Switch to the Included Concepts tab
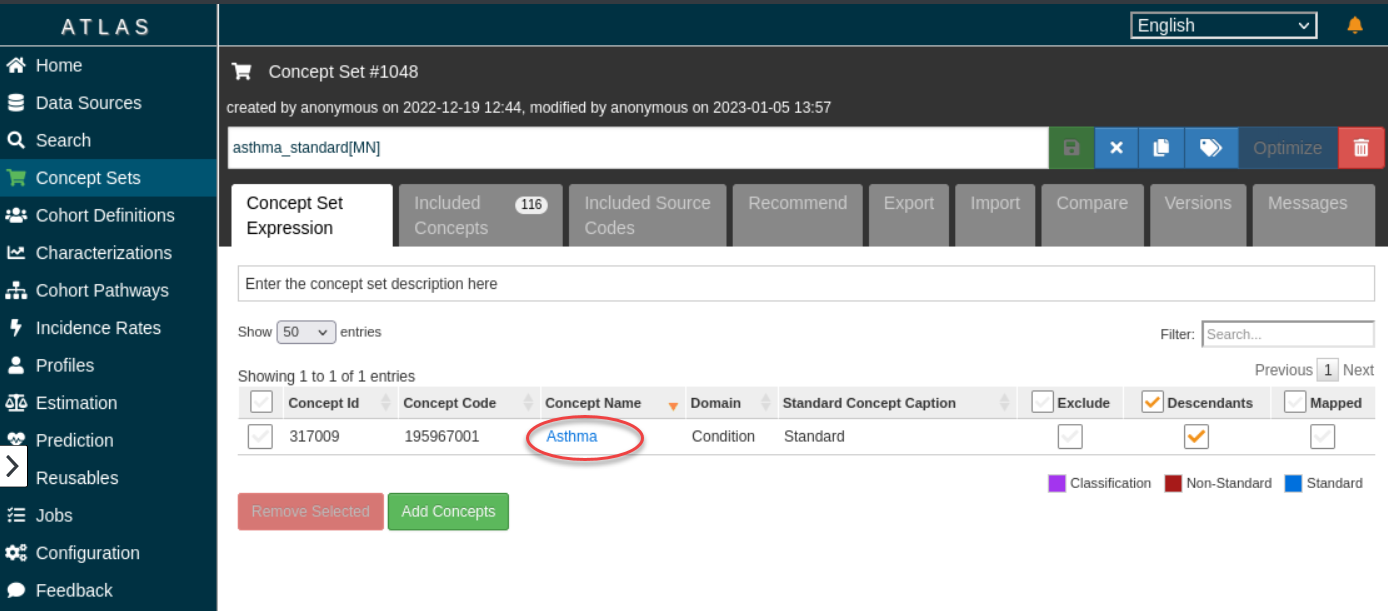This screenshot has height=611, width=1388. (480, 215)
